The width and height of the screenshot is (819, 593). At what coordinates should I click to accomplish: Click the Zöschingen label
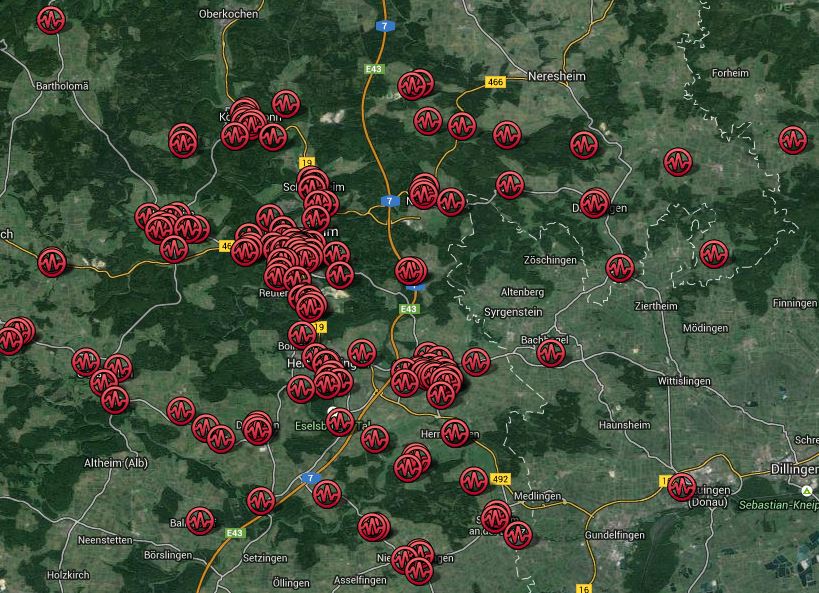pyautogui.click(x=551, y=260)
